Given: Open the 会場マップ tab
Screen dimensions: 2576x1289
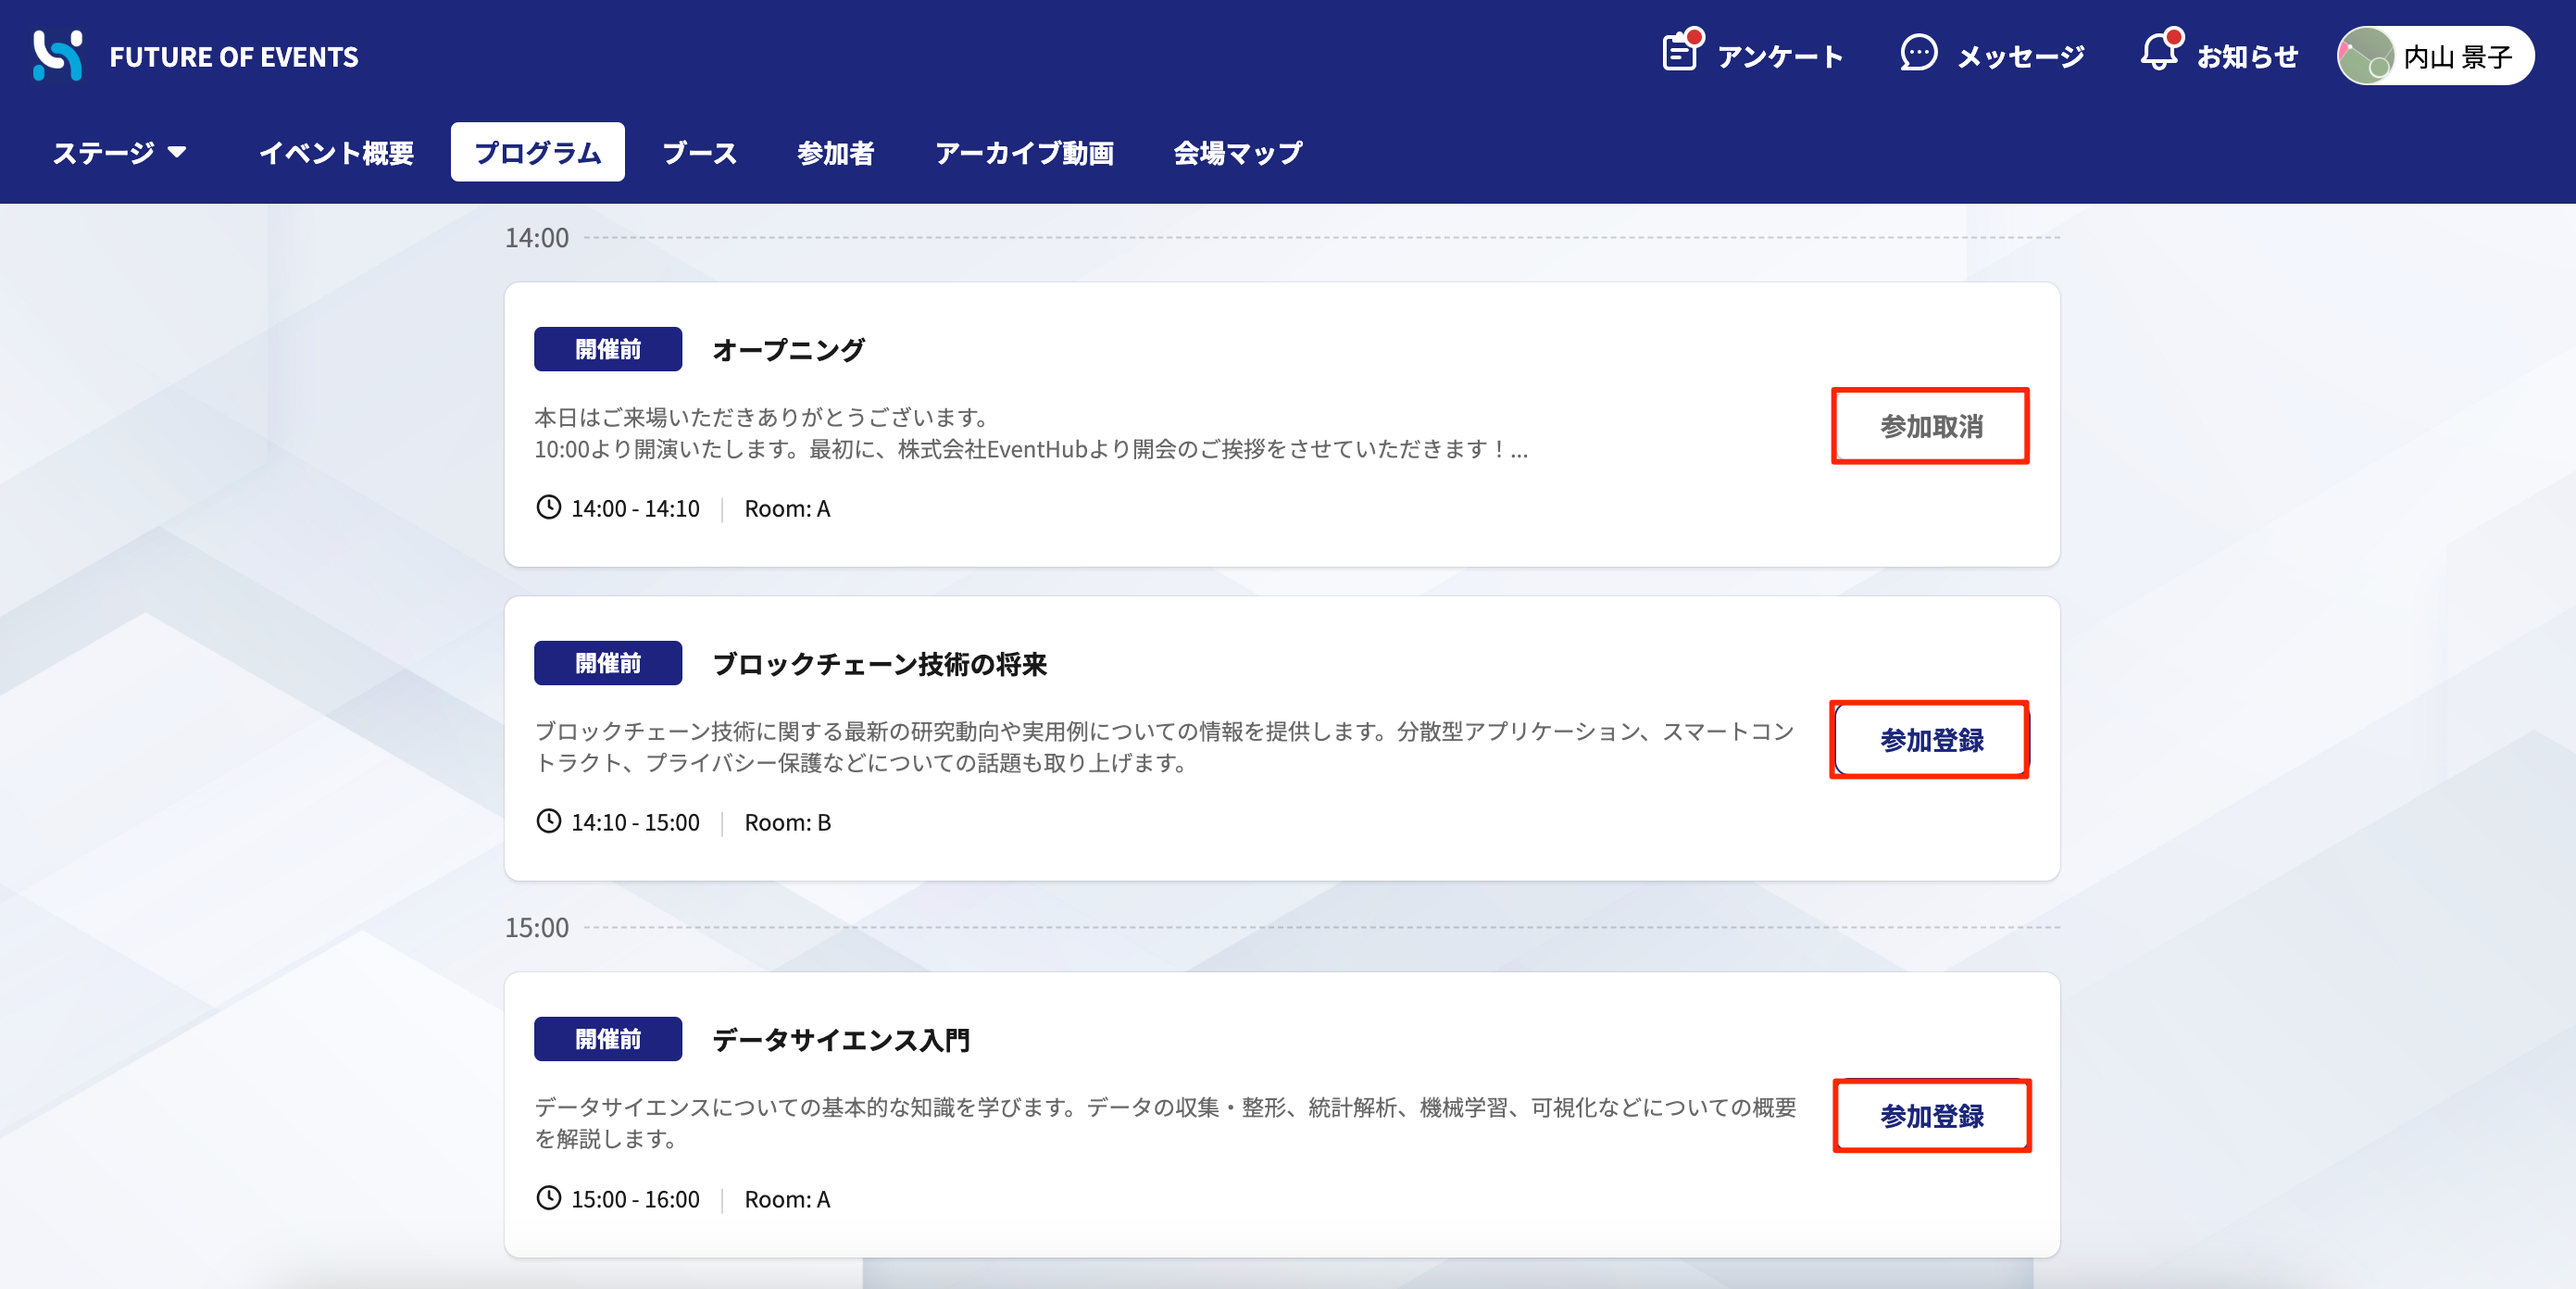Looking at the screenshot, I should click(1237, 152).
